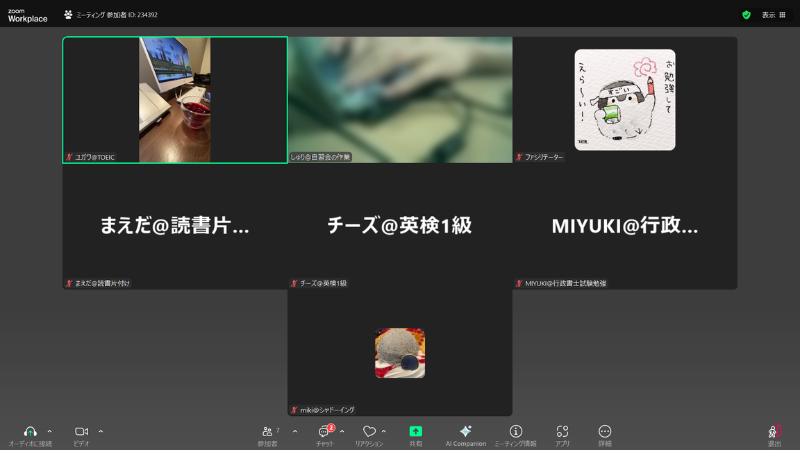The width and height of the screenshot is (800, 450).
Task: Open the AI Companion sparkle icon
Action: pyautogui.click(x=466, y=432)
